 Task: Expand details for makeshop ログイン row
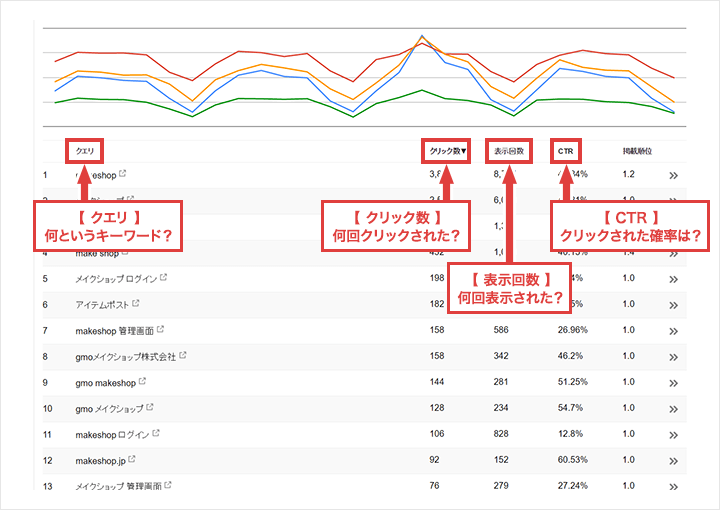[674, 435]
